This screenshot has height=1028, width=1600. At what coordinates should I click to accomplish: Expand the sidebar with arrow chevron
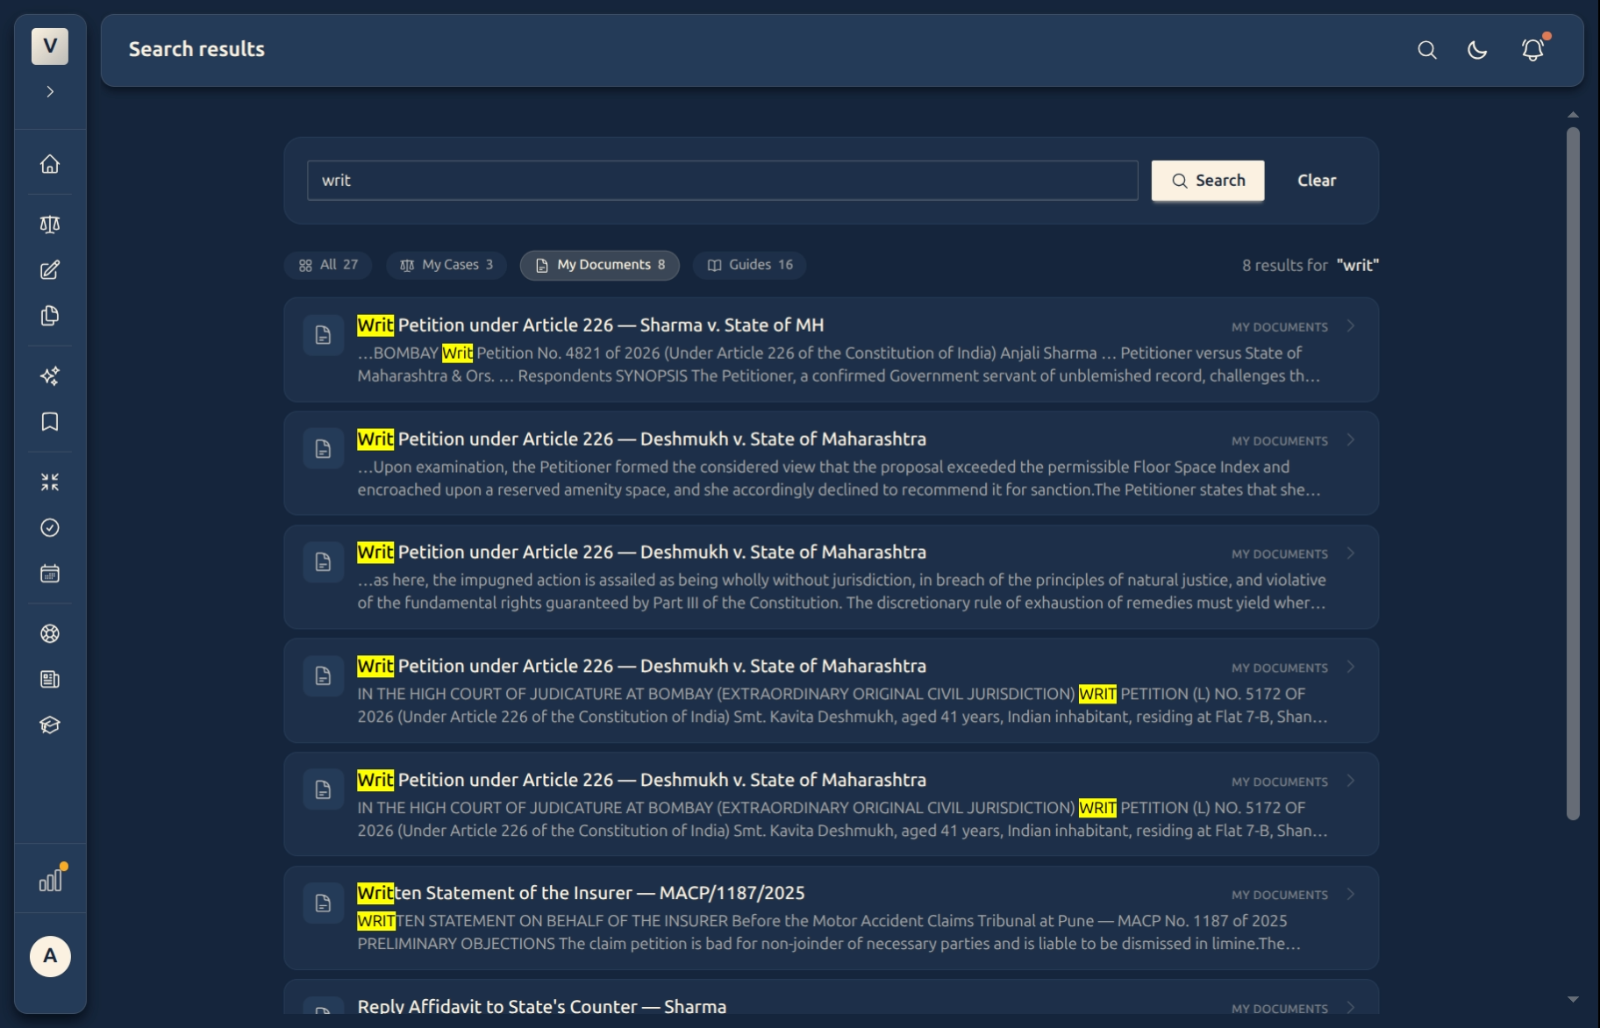[x=50, y=92]
